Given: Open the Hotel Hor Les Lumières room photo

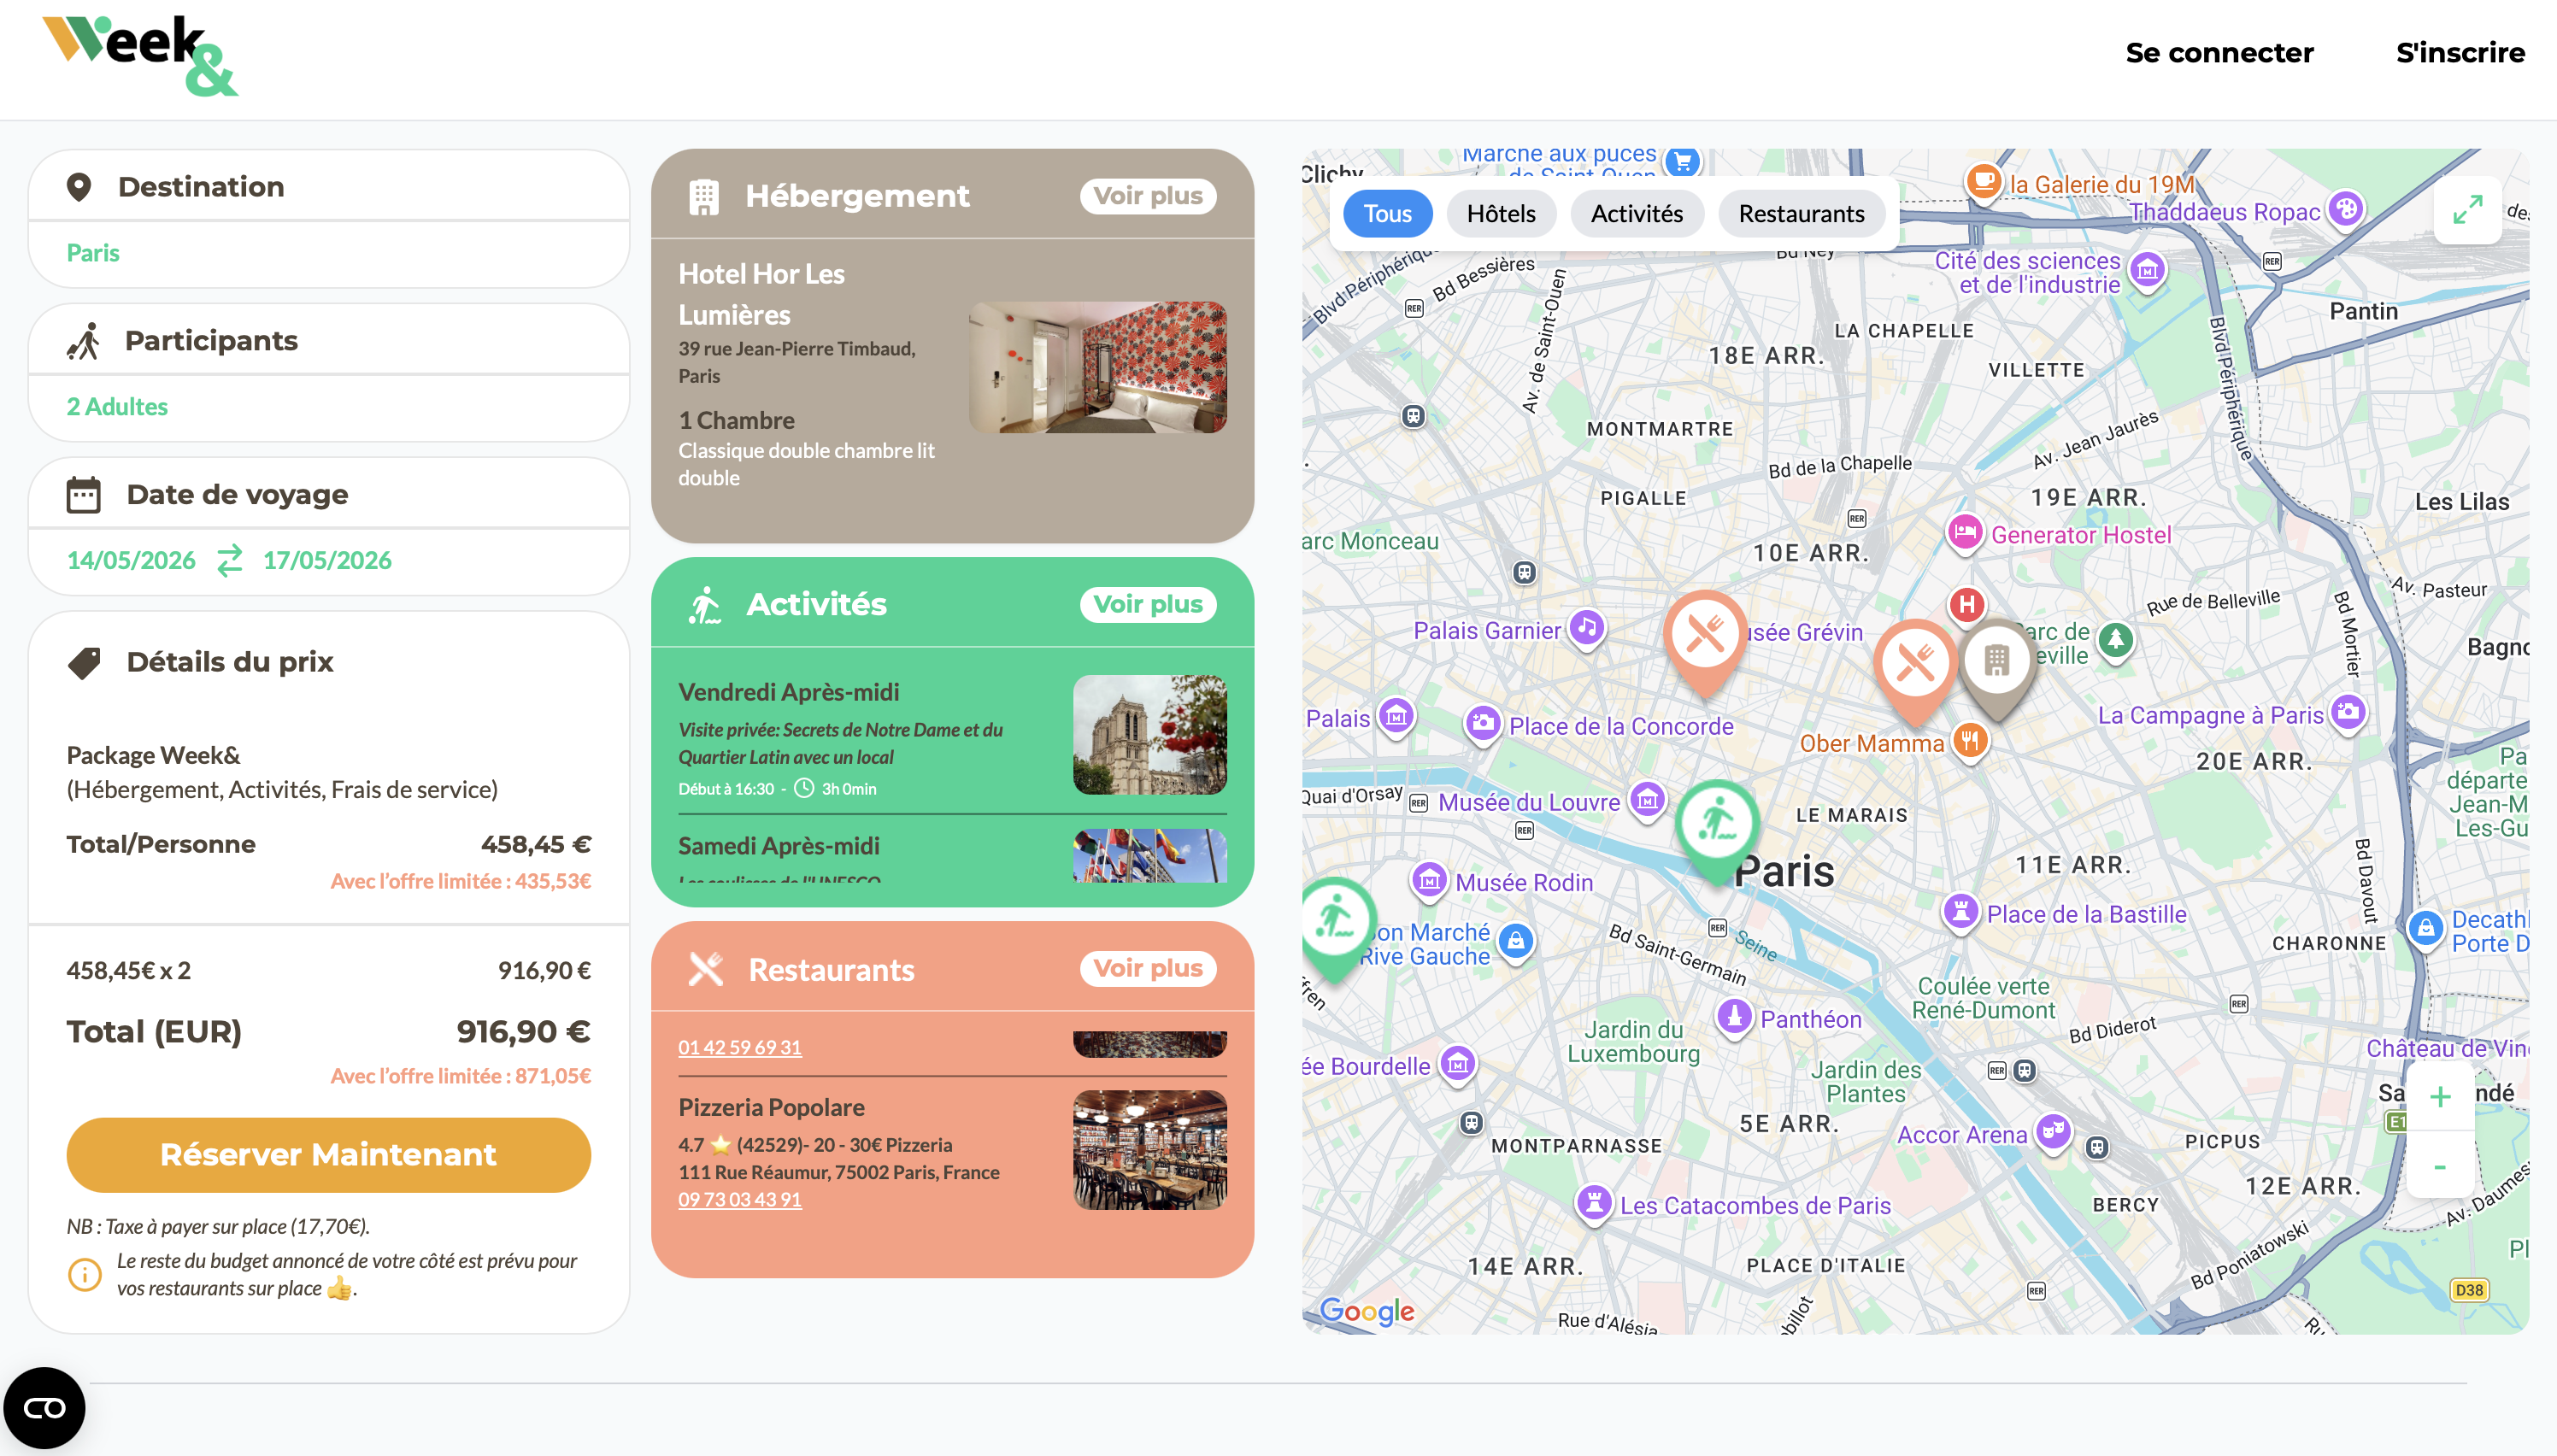Looking at the screenshot, I should tap(1098, 367).
